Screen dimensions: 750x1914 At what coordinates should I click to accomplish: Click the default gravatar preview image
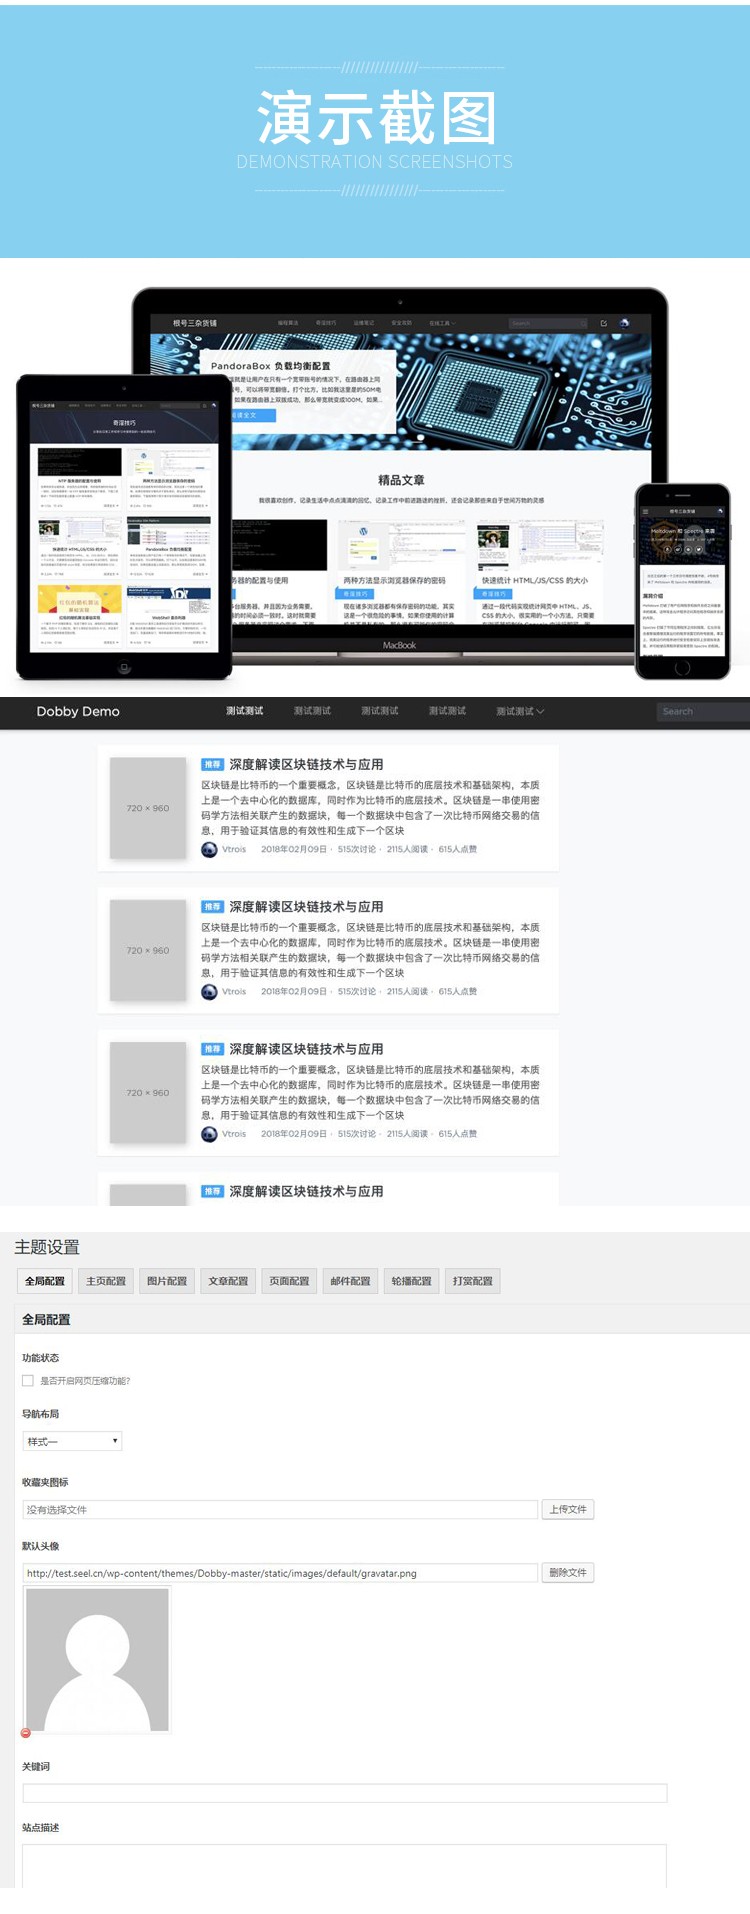[x=97, y=1659]
